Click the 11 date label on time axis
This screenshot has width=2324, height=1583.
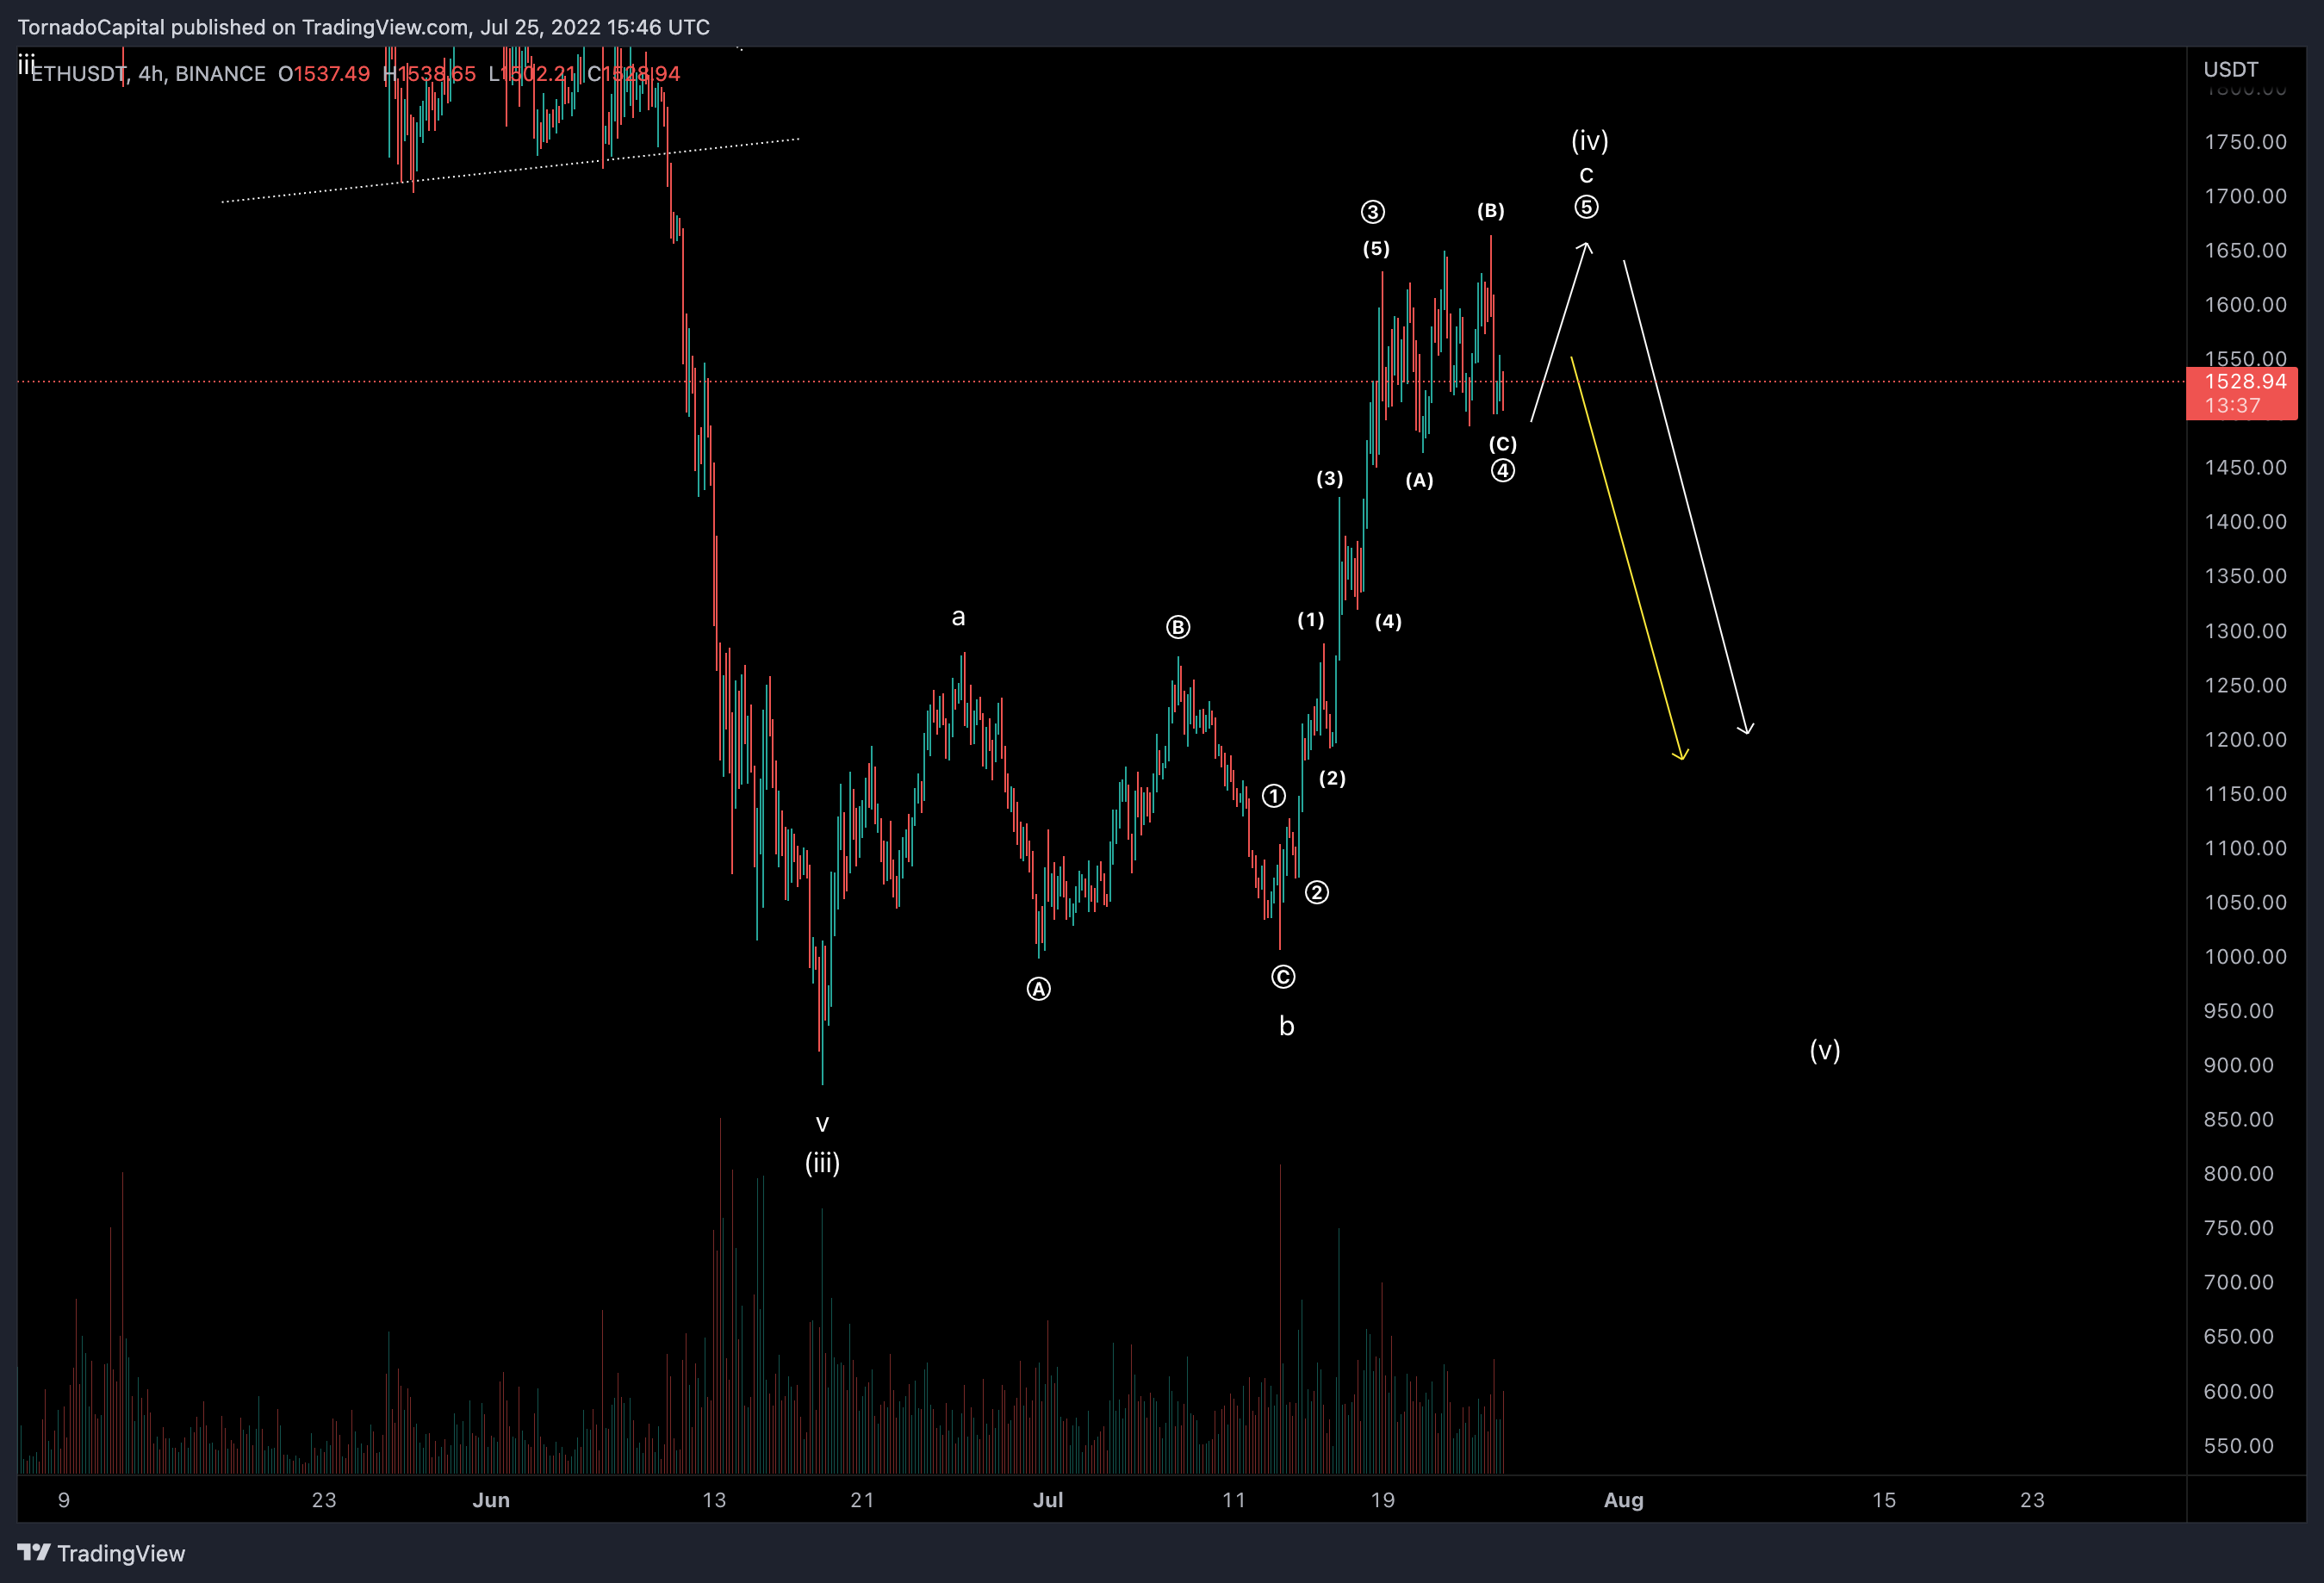tap(1234, 1500)
